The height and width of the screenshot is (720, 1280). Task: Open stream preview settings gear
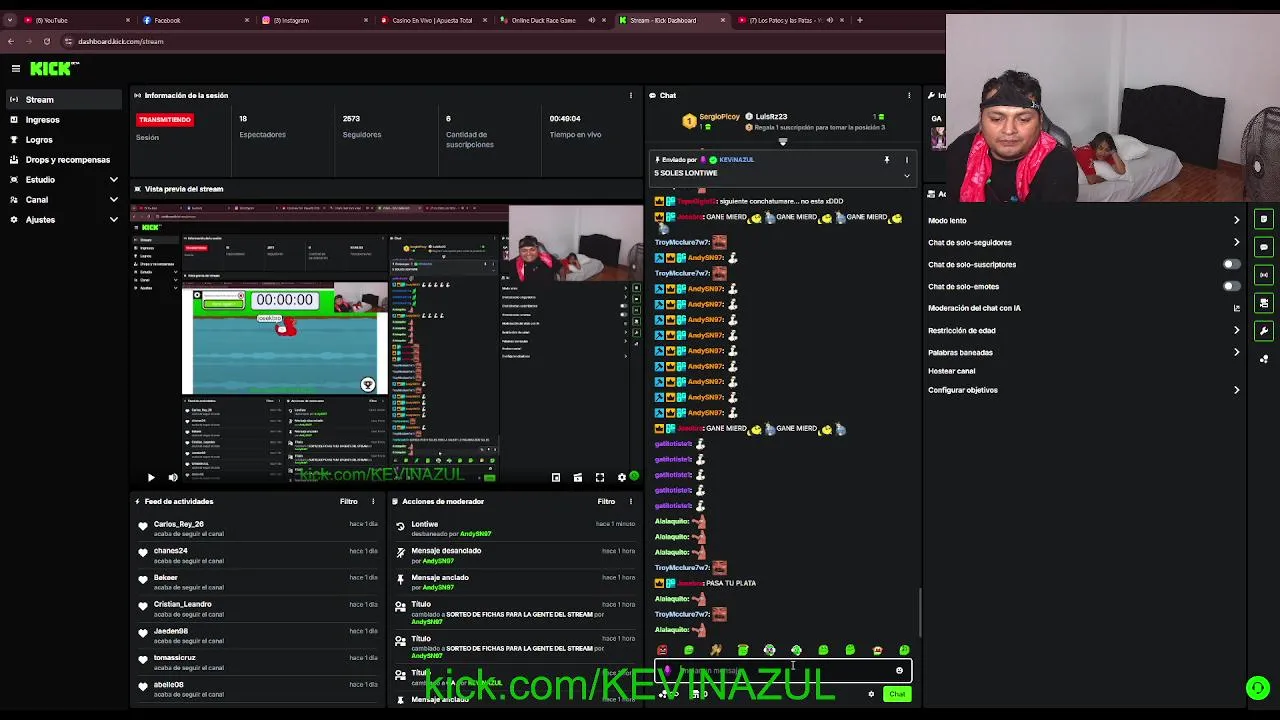coord(621,478)
